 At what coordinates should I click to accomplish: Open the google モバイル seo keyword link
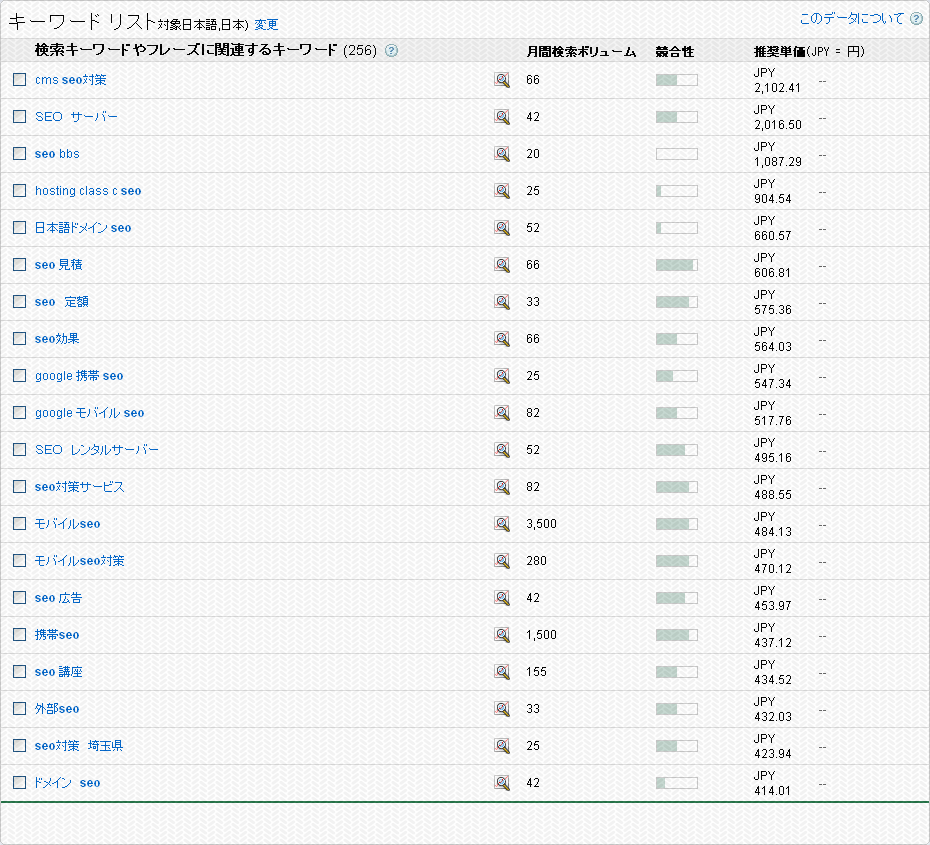(89, 413)
